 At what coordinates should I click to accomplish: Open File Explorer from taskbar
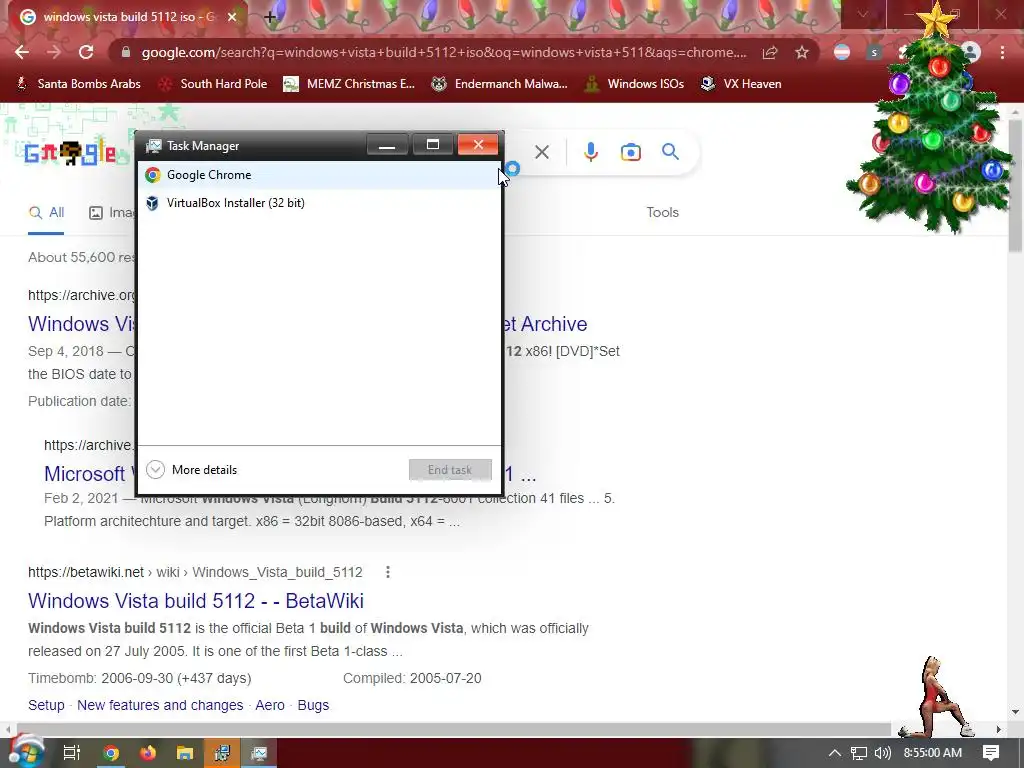[185, 753]
